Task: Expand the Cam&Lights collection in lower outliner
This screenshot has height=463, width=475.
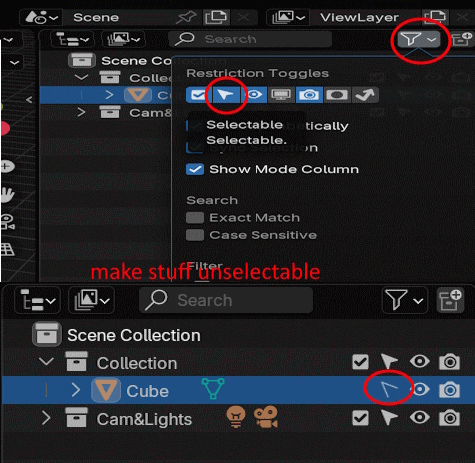Action: [46, 418]
